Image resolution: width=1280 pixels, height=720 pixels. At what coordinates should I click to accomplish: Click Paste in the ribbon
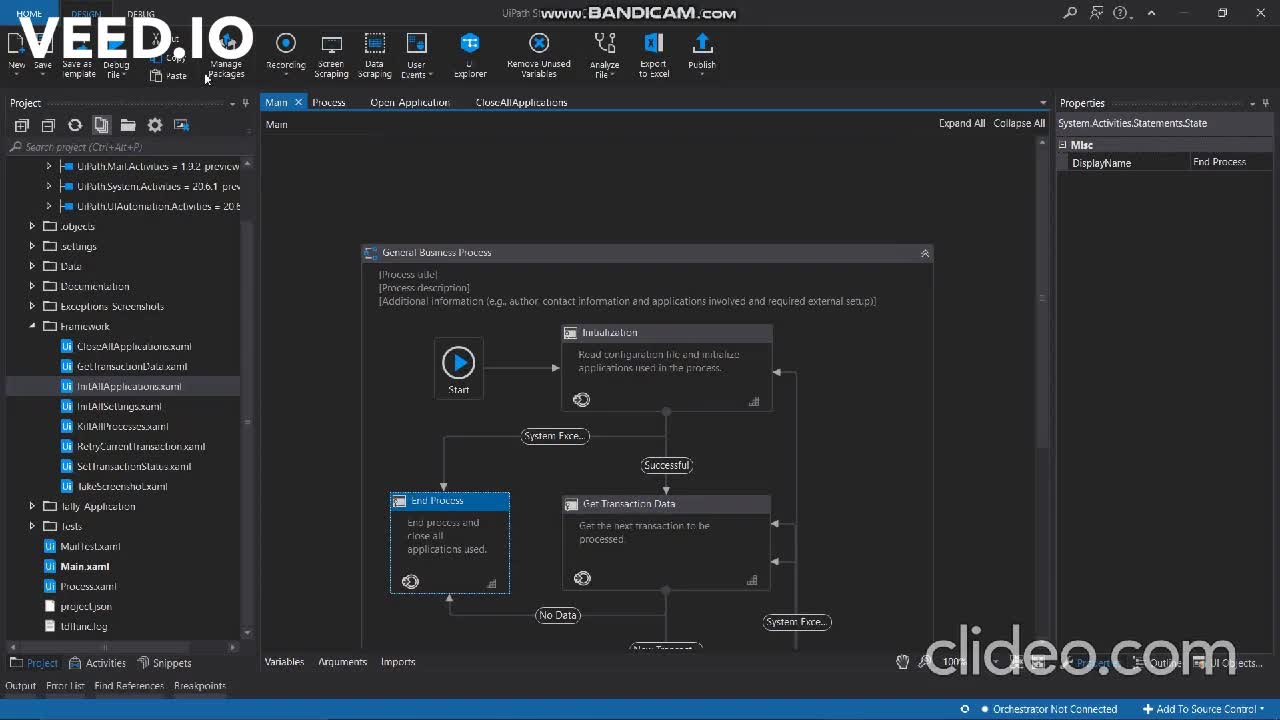tap(169, 76)
